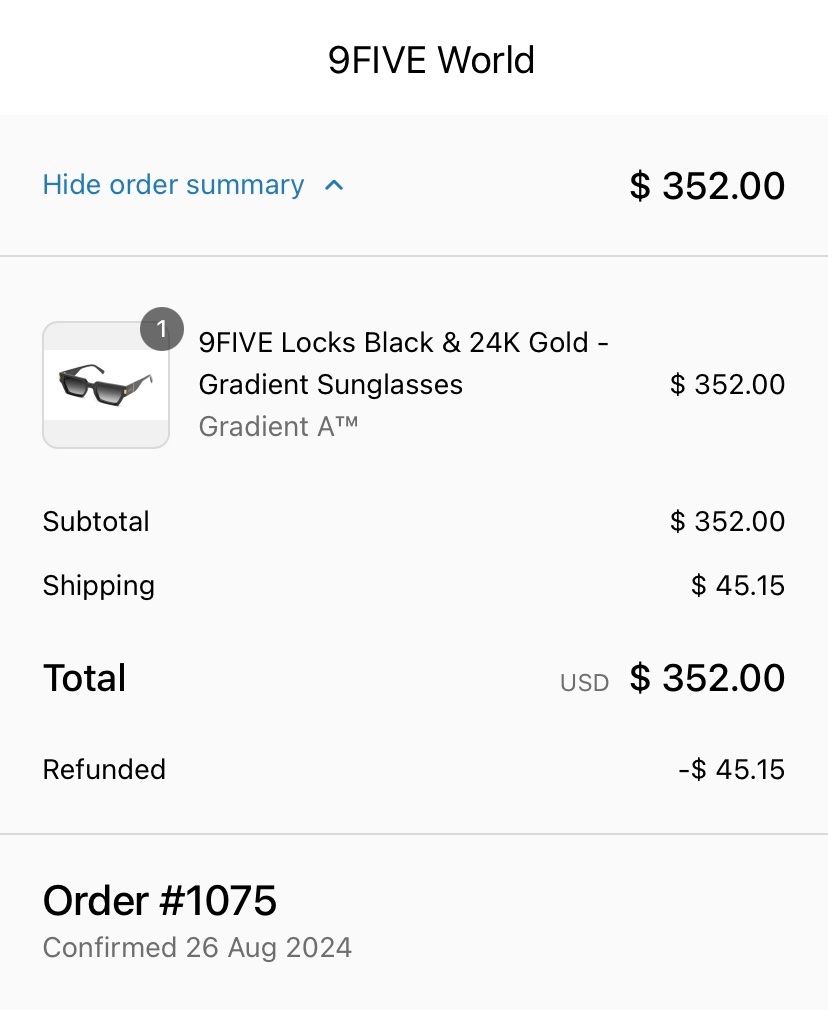This screenshot has height=1010, width=828.
Task: Click the Hide order summary link
Action: click(x=173, y=185)
